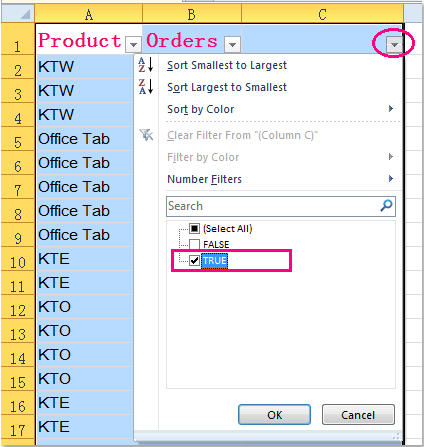Confirm the filter with OK button
The height and width of the screenshot is (447, 424).
pyautogui.click(x=274, y=415)
